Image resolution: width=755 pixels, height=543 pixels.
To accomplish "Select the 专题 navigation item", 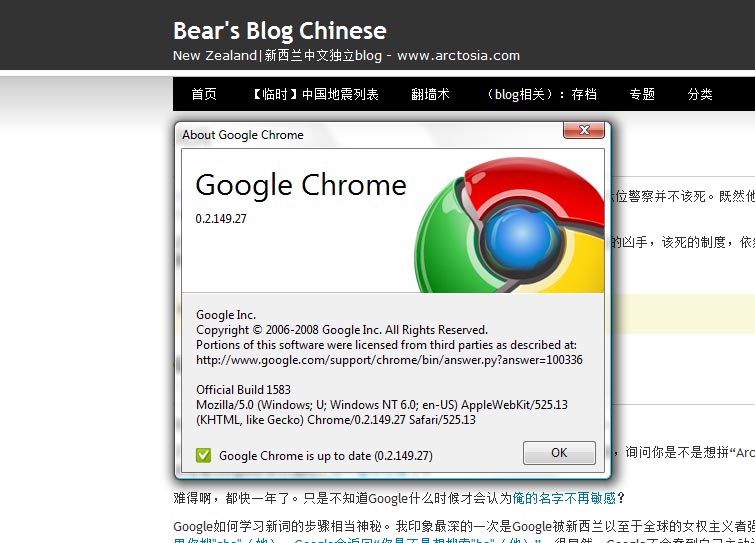I will coord(642,94).
